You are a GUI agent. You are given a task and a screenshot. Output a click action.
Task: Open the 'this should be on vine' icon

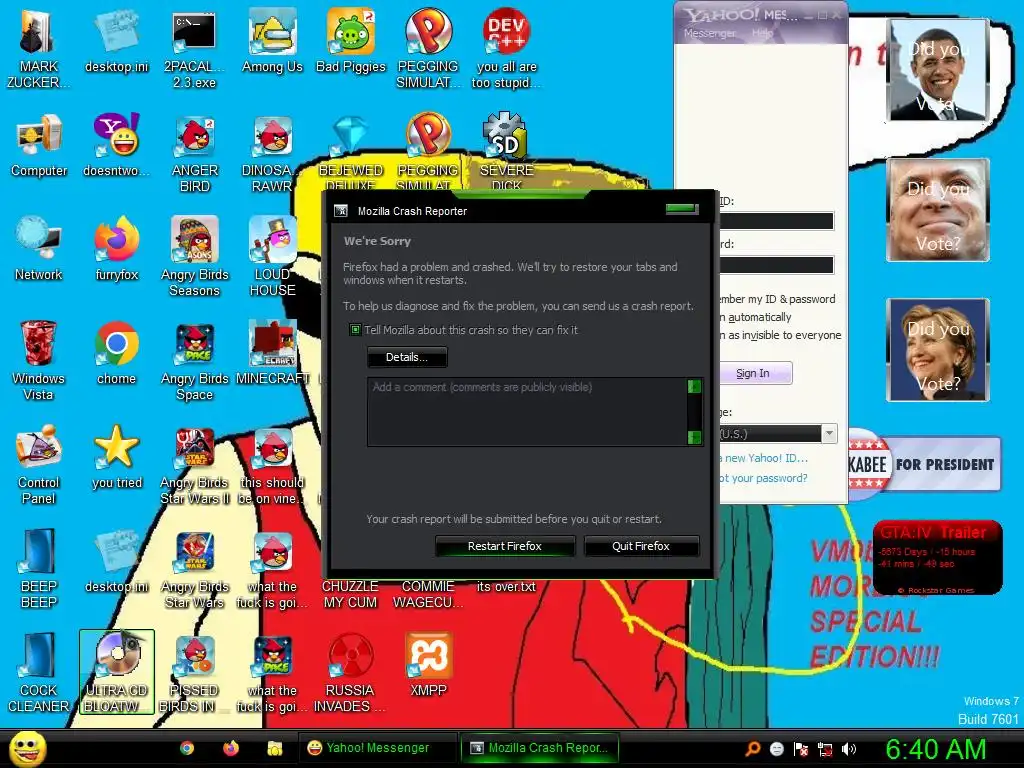click(x=272, y=464)
